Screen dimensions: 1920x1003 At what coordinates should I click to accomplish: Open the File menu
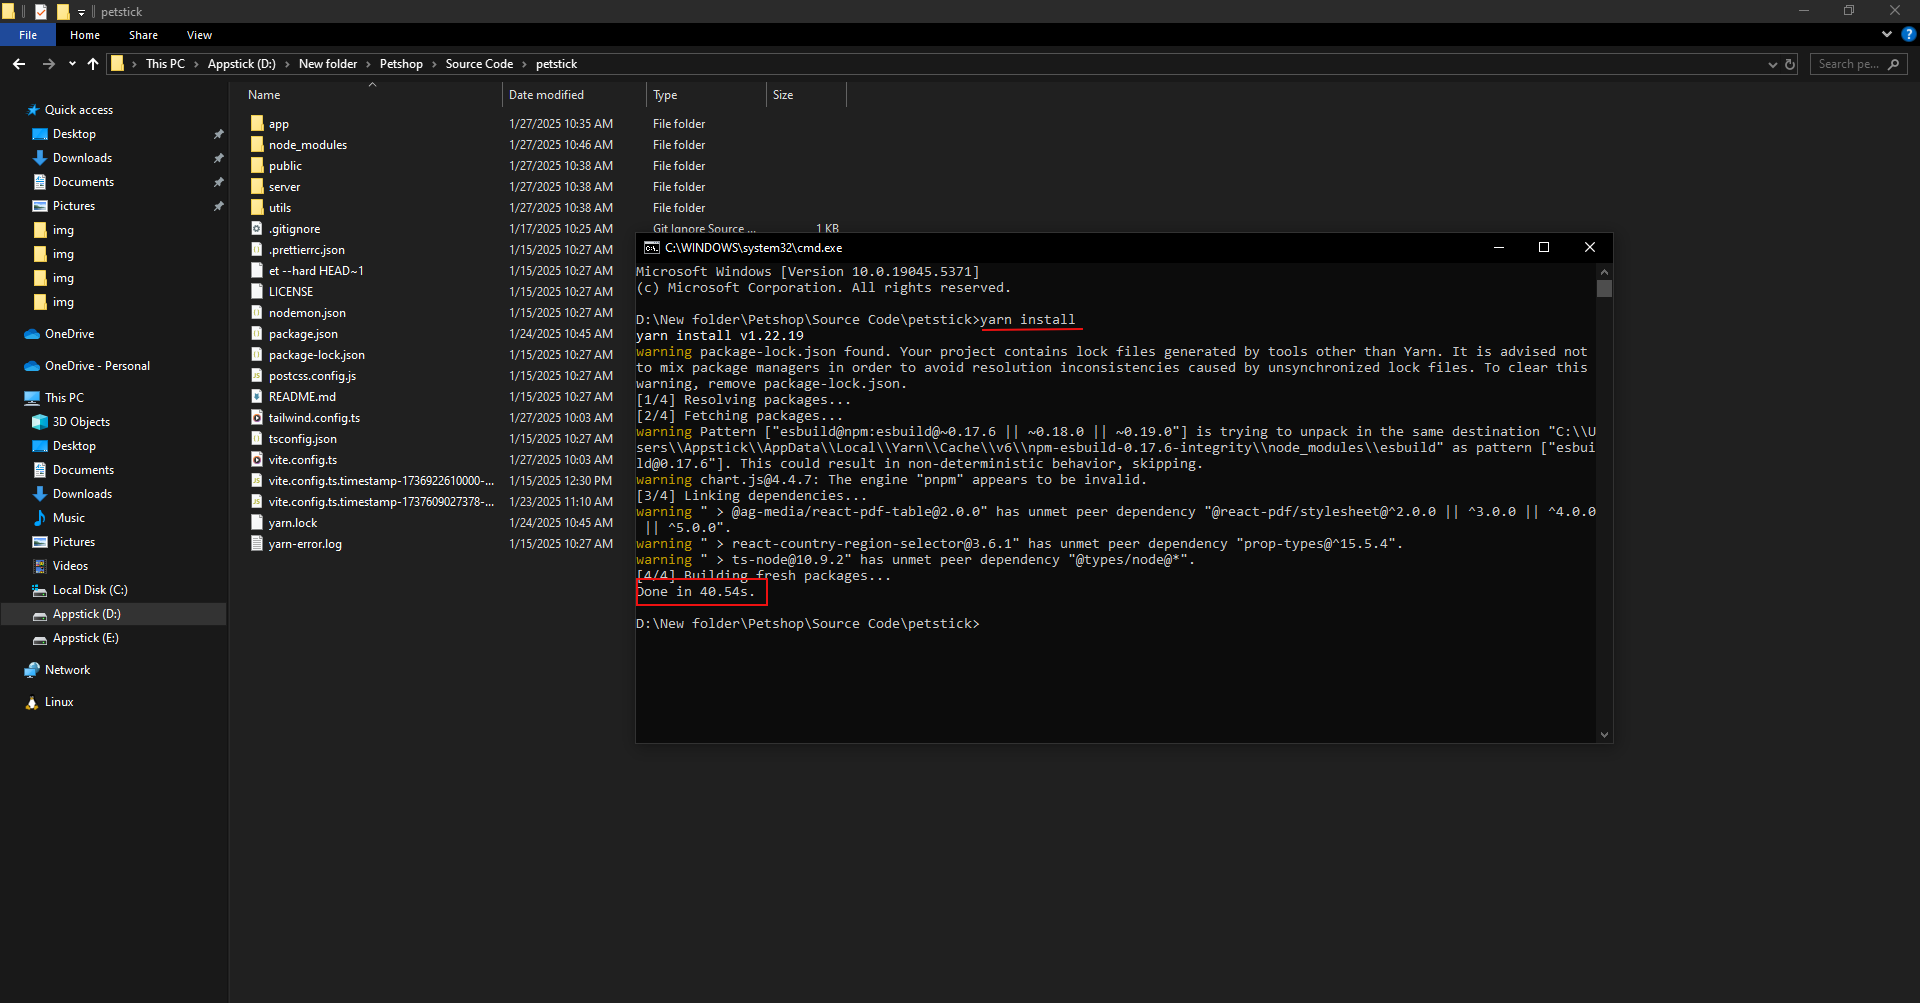click(28, 35)
